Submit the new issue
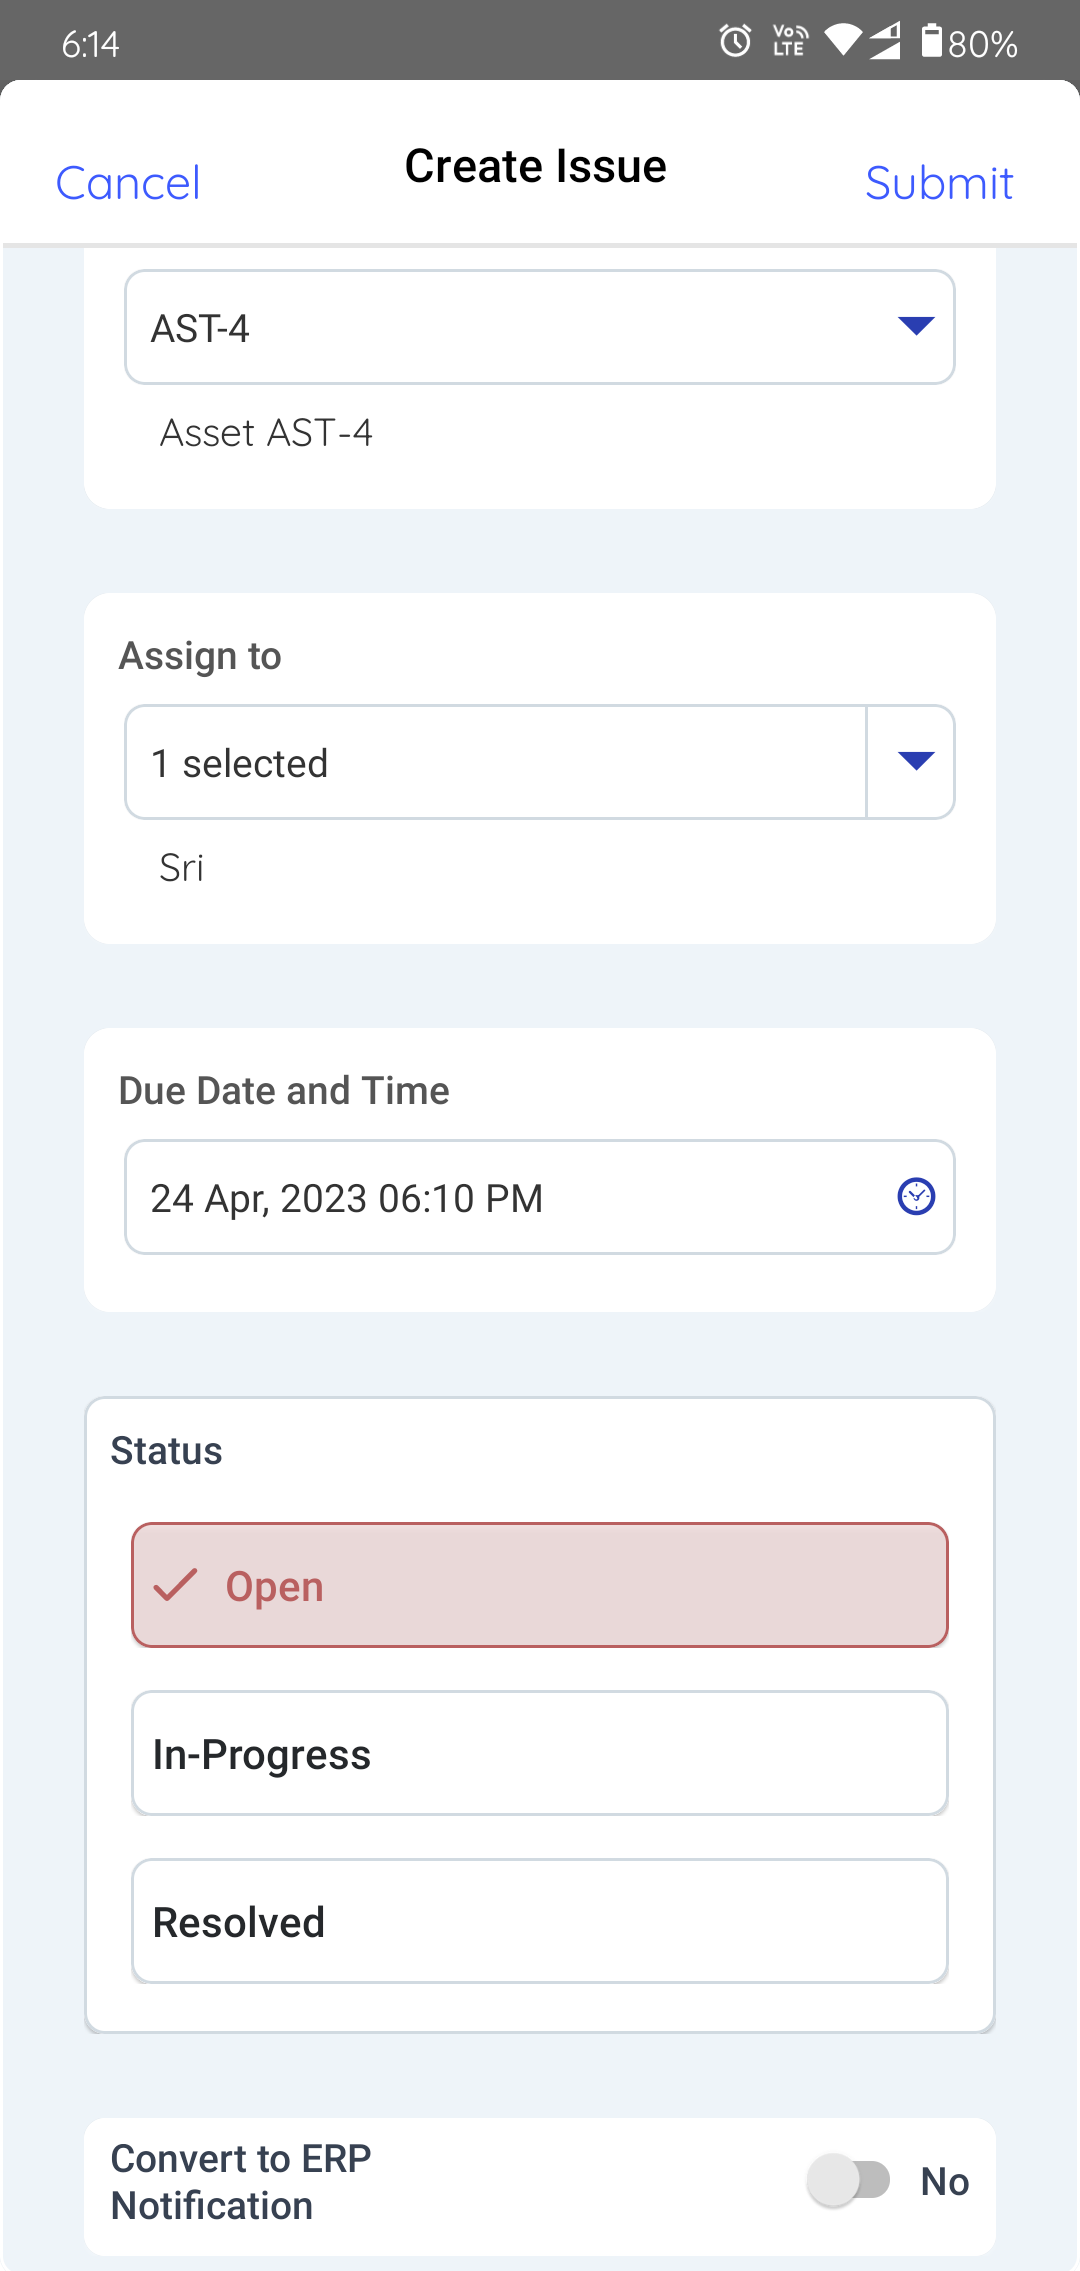The height and width of the screenshot is (2271, 1080). click(938, 183)
